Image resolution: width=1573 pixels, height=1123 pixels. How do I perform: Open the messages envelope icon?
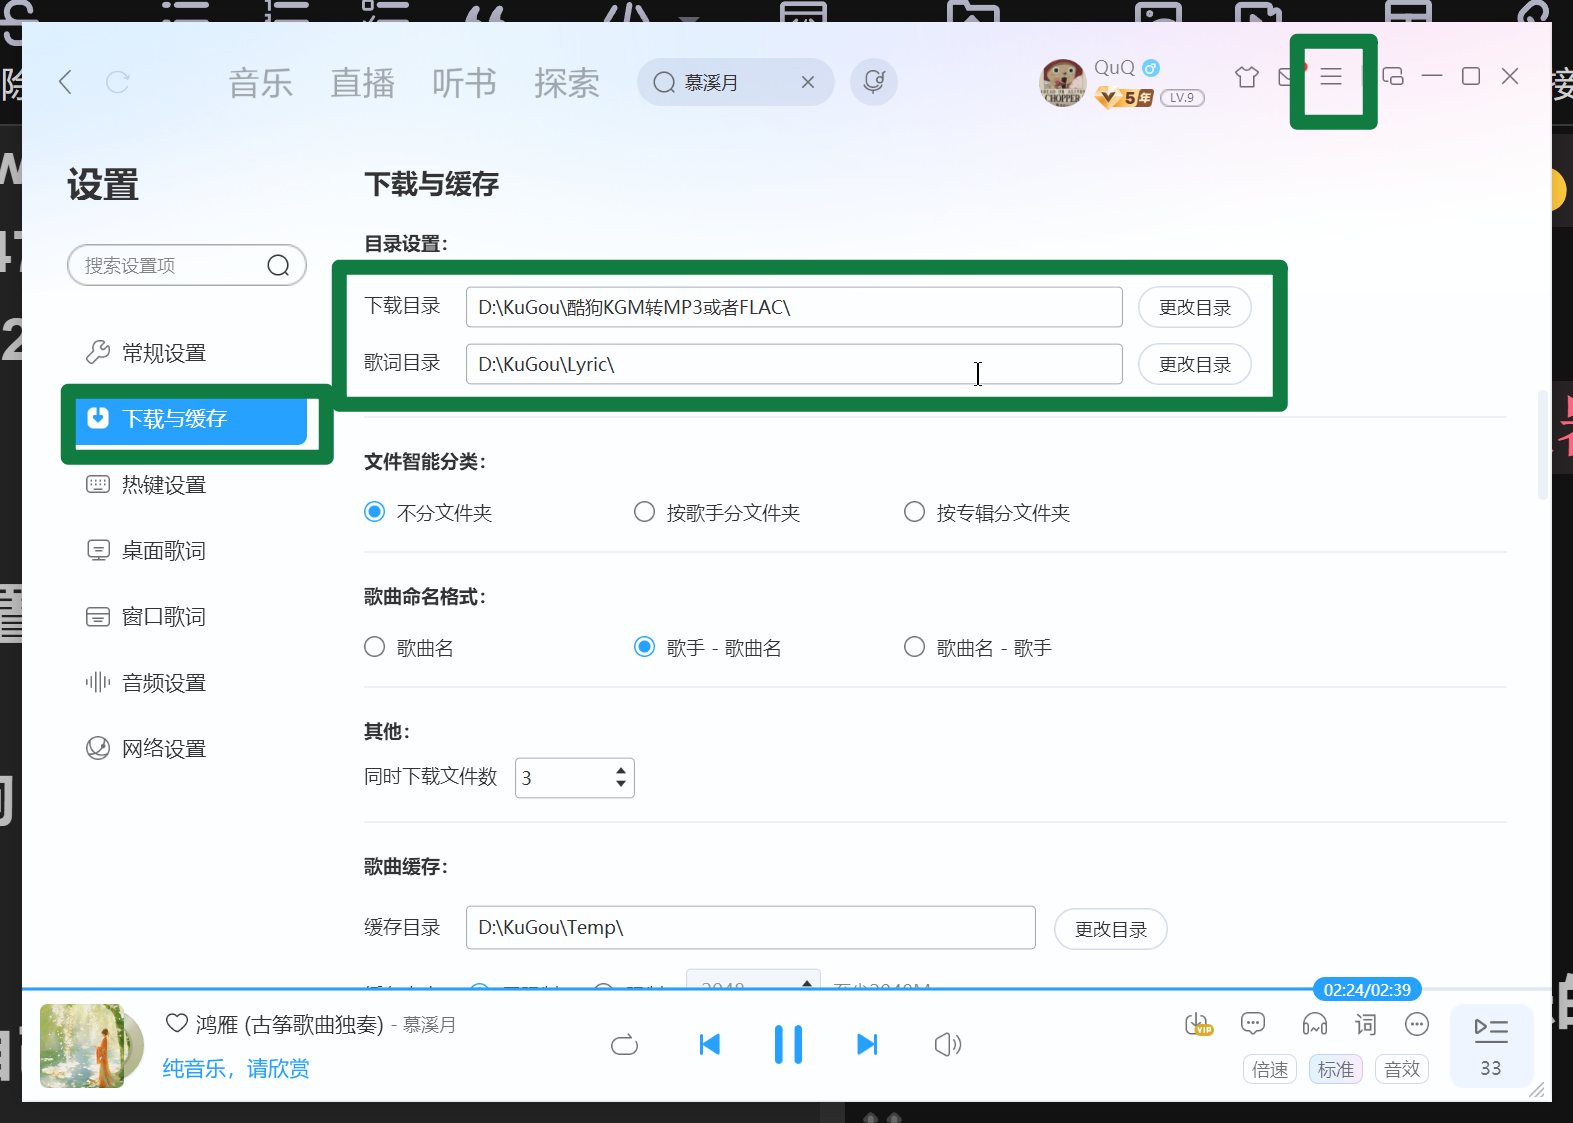(1288, 77)
